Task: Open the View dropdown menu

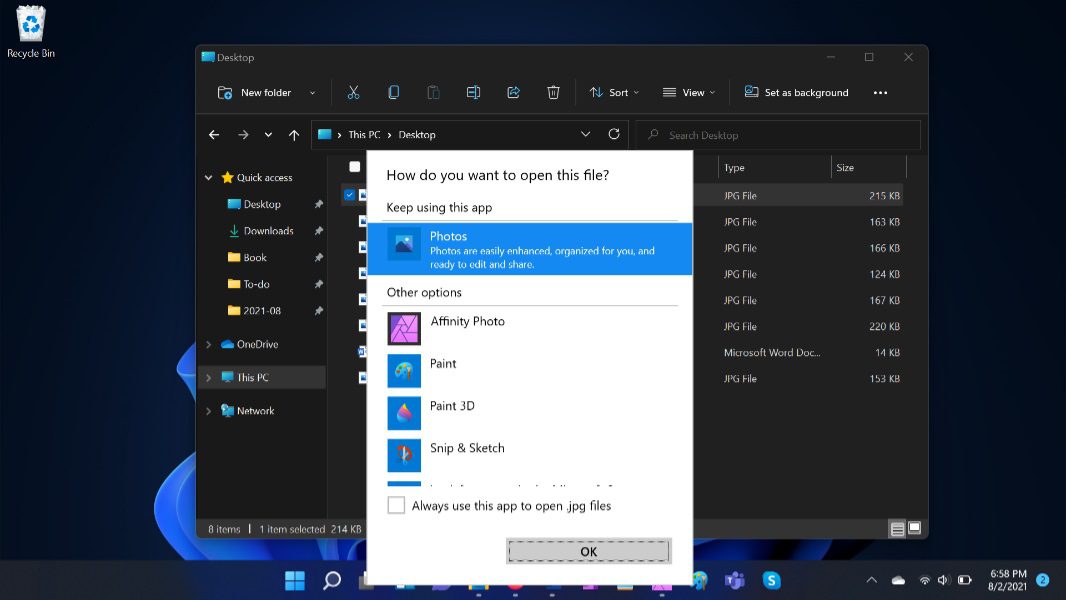Action: pos(689,92)
